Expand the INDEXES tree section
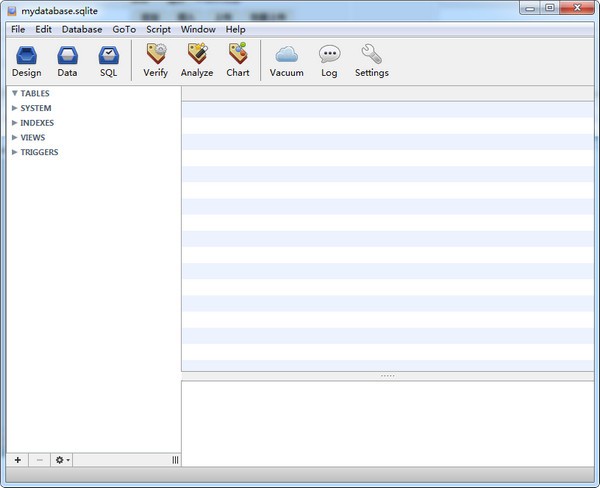Screen dimensions: 600x488 click(x=15, y=122)
